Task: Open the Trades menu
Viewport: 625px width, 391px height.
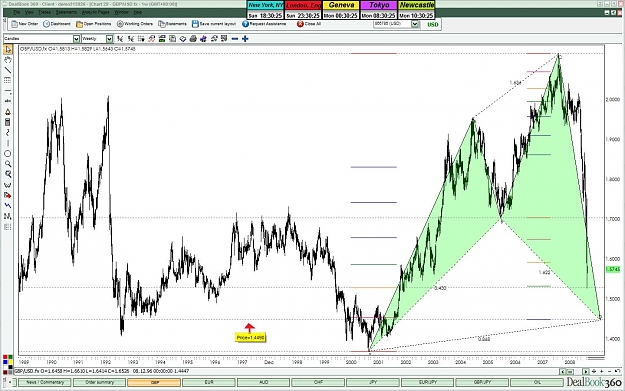Action: click(44, 12)
